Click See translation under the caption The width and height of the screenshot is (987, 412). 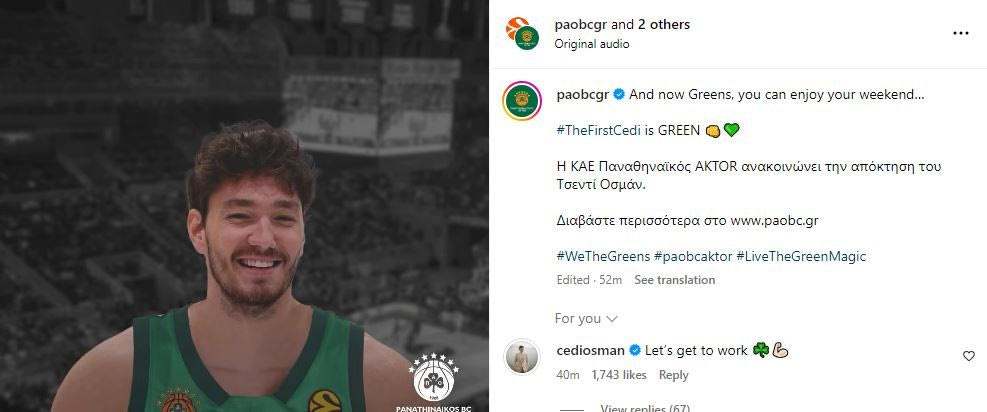[x=674, y=280]
